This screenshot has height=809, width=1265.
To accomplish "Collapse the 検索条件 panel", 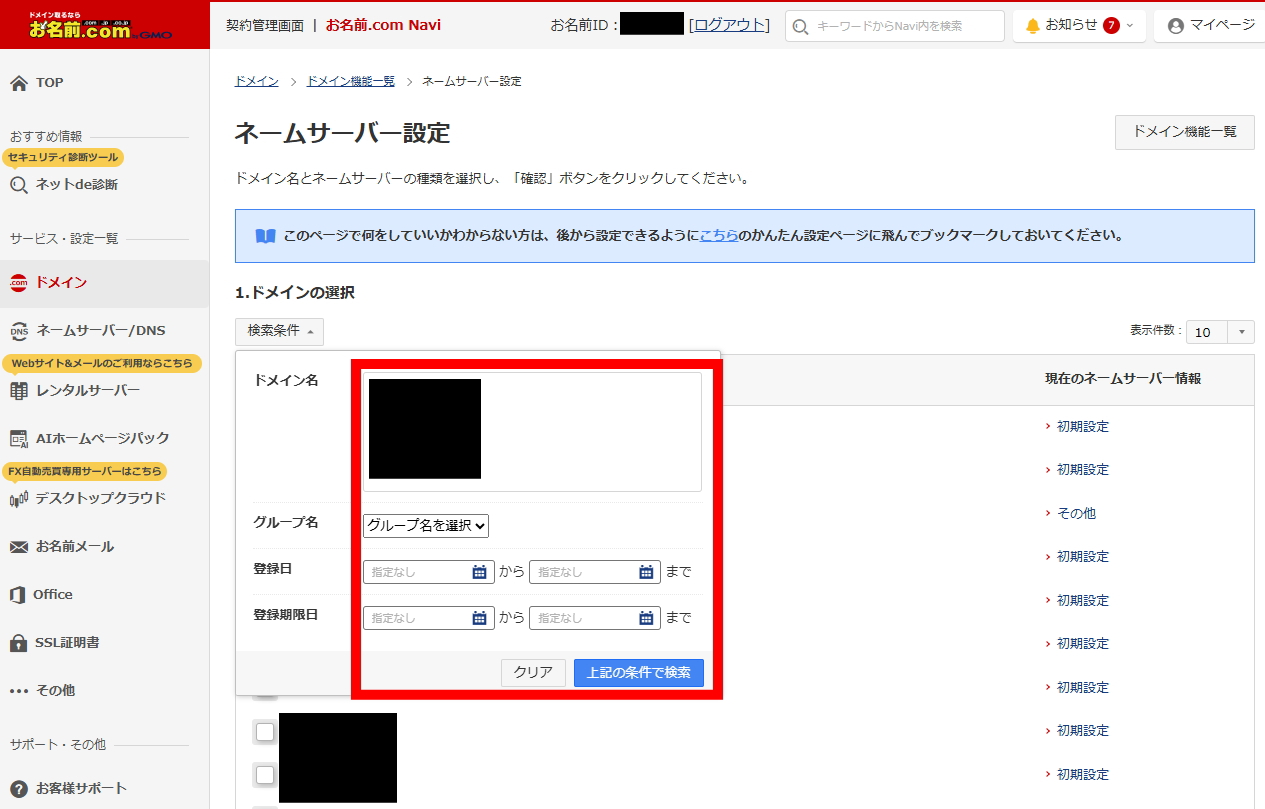I will (280, 331).
